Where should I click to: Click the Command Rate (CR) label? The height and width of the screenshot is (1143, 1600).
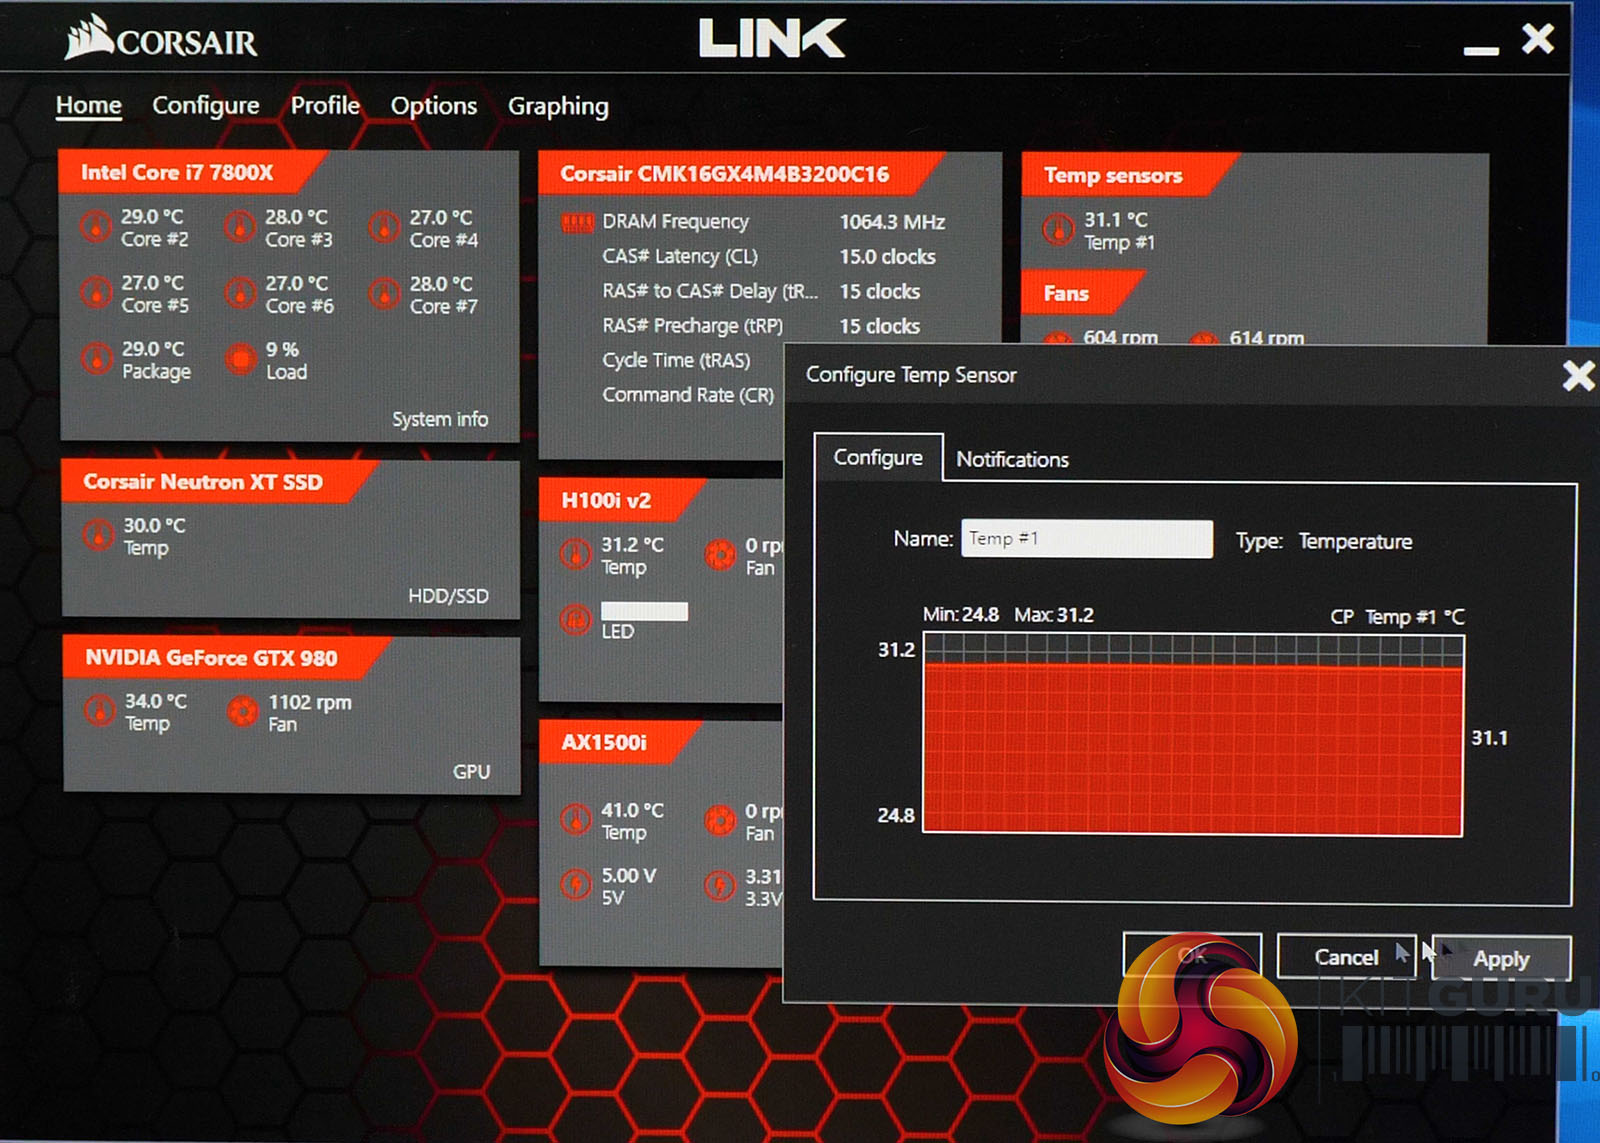point(688,395)
